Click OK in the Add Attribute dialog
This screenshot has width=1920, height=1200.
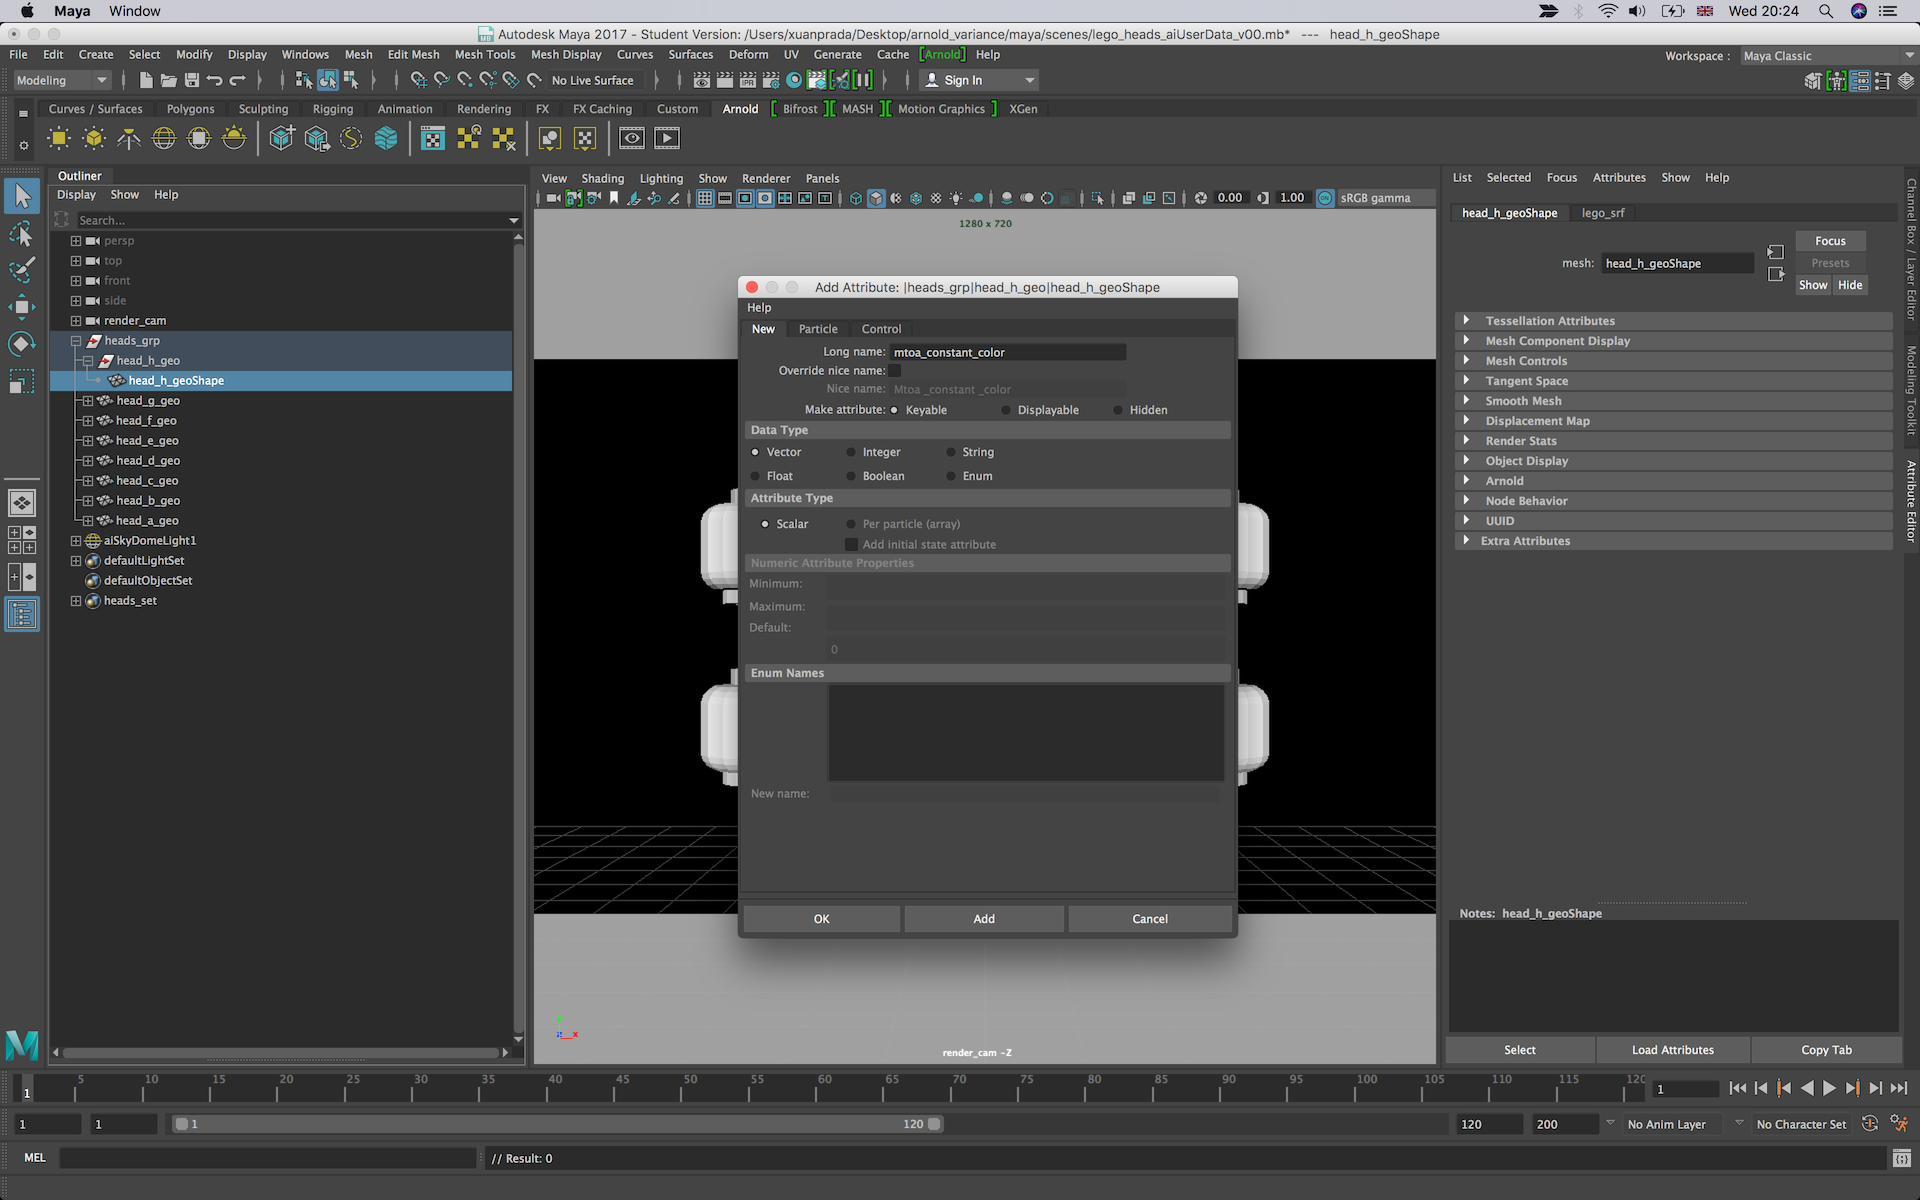(x=821, y=919)
